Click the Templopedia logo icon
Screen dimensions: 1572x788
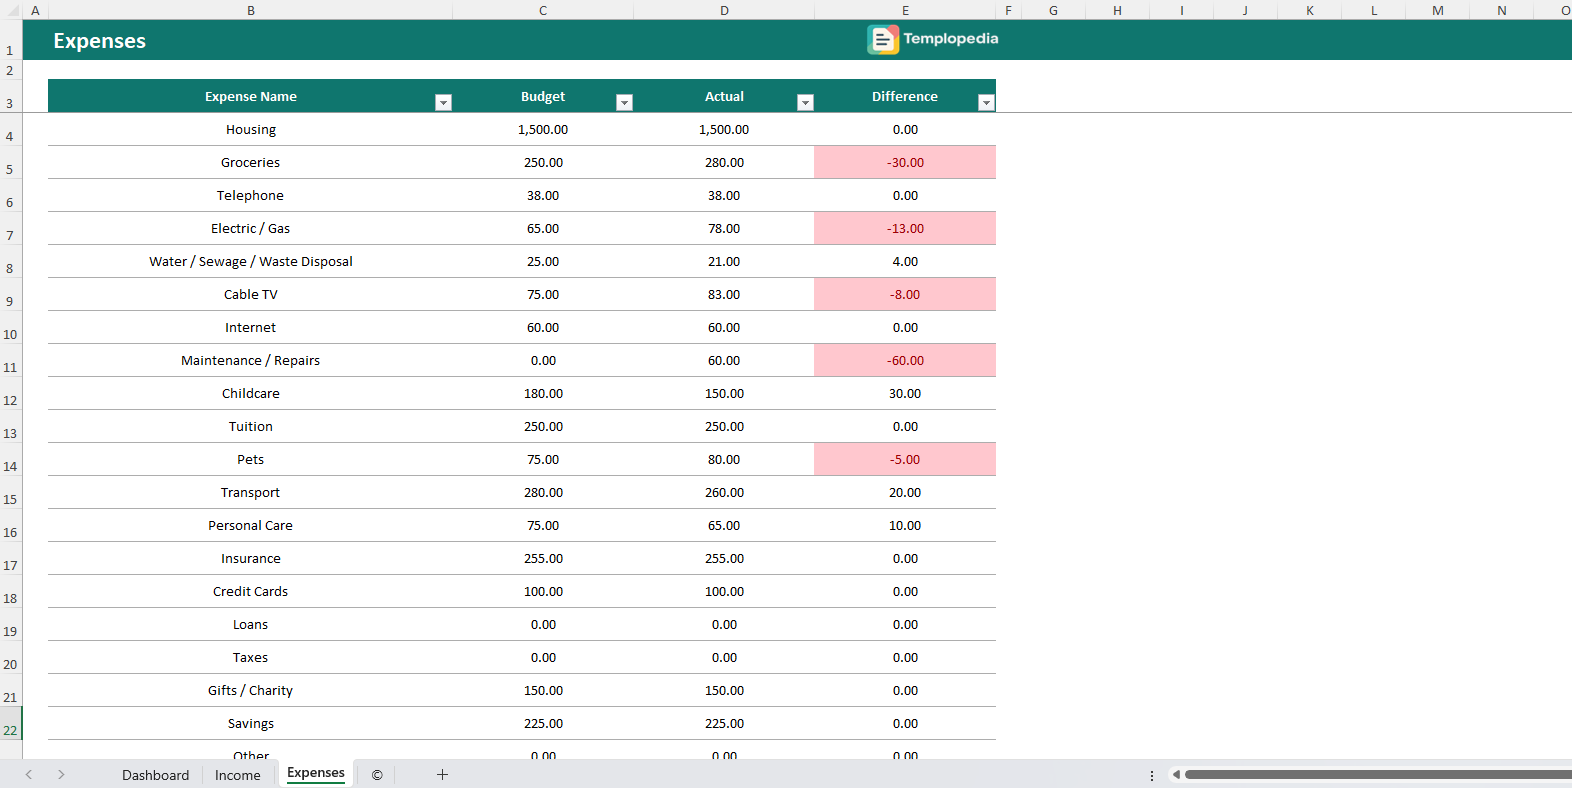883,39
